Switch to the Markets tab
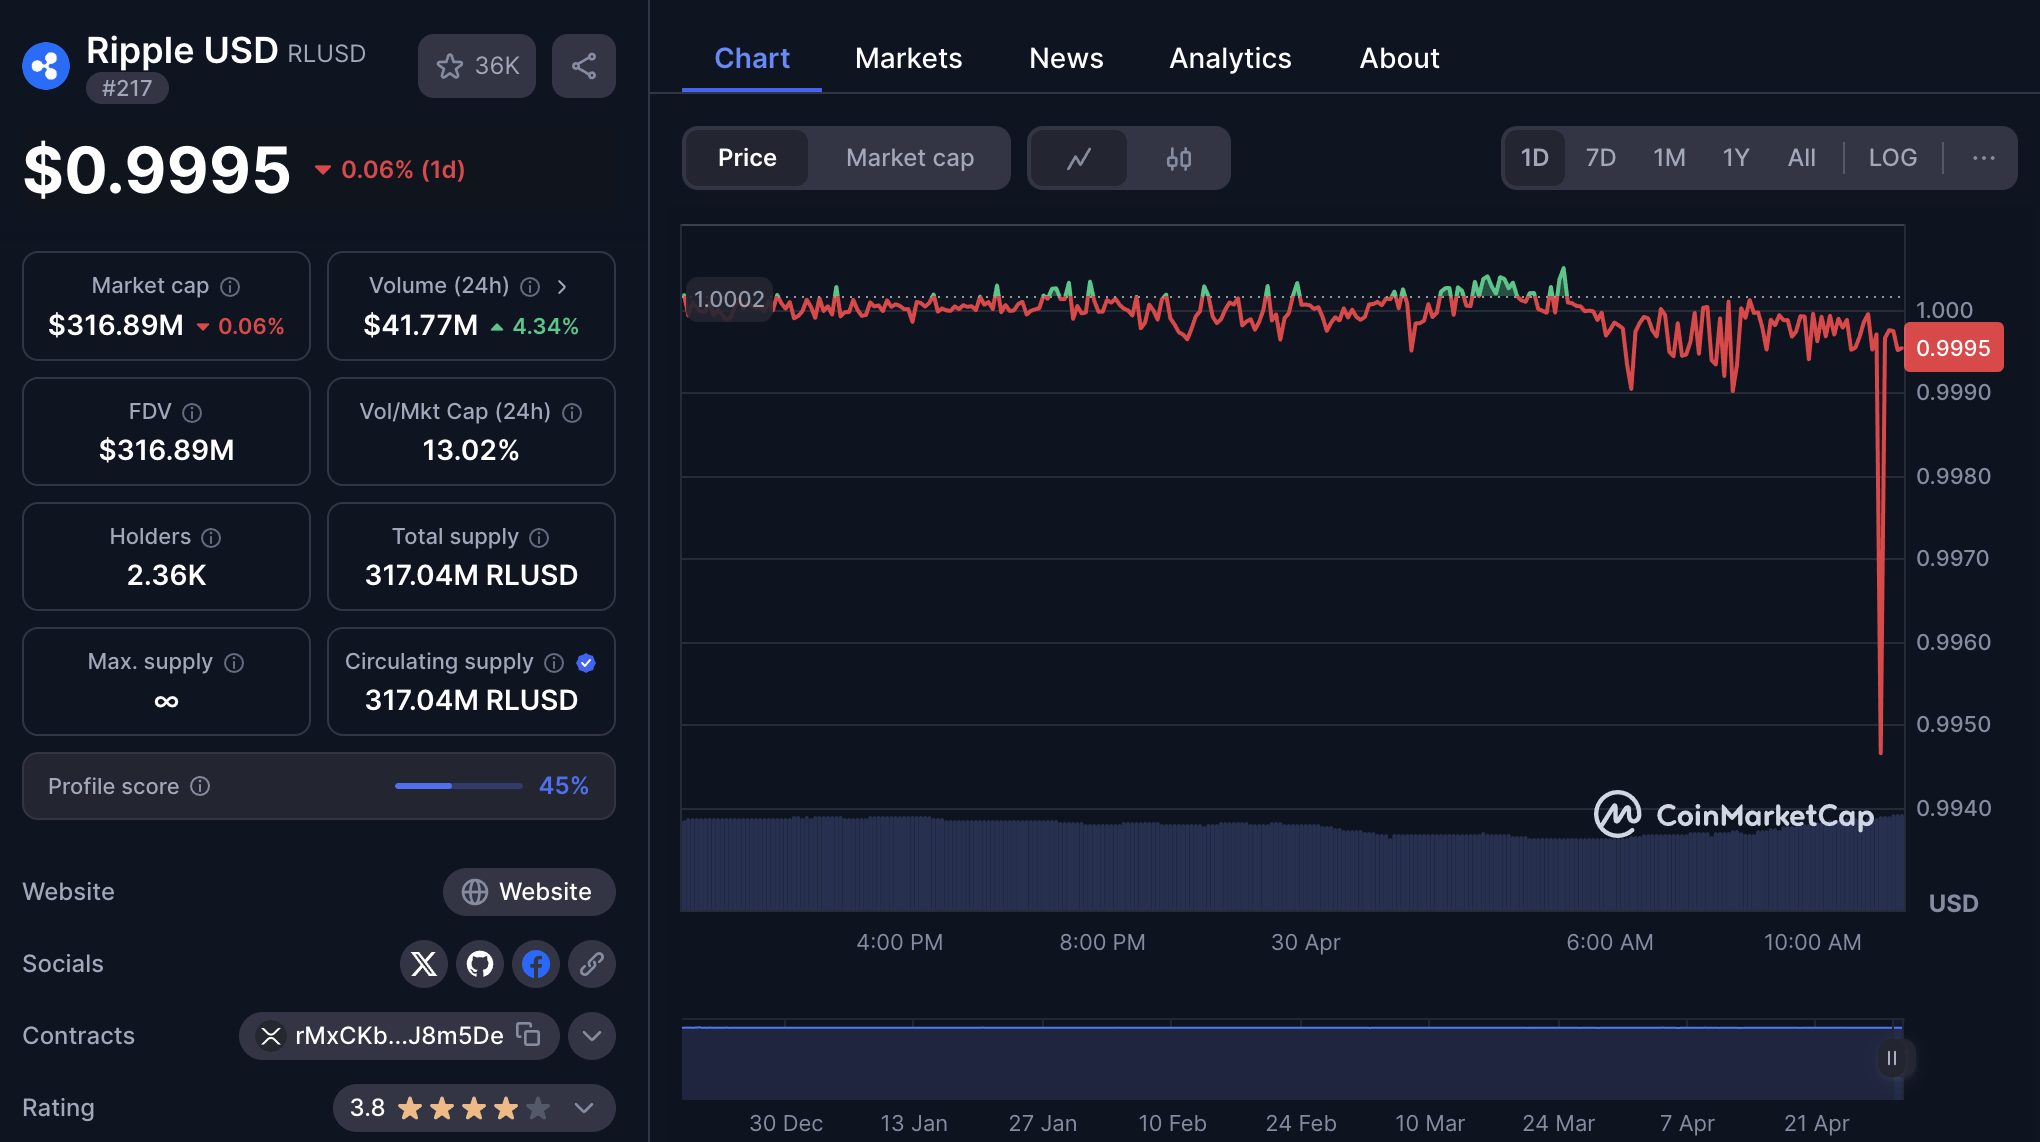Image resolution: width=2040 pixels, height=1142 pixels. (x=909, y=58)
